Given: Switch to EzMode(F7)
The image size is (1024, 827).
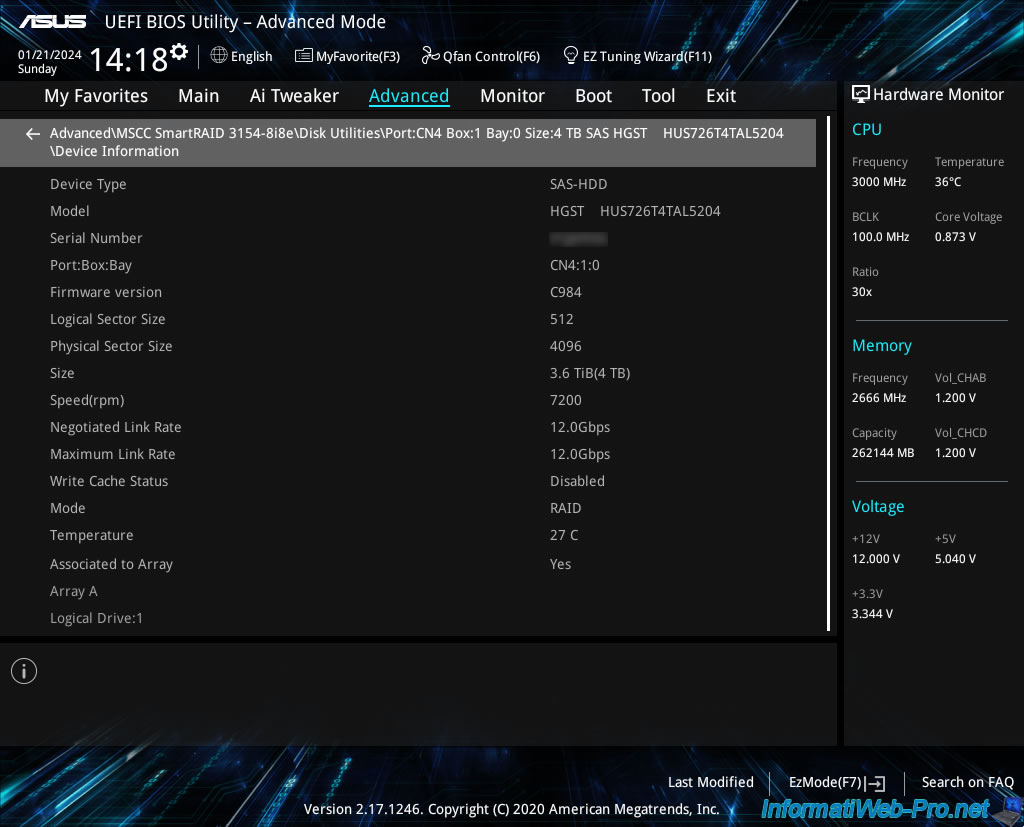Looking at the screenshot, I should [x=825, y=782].
